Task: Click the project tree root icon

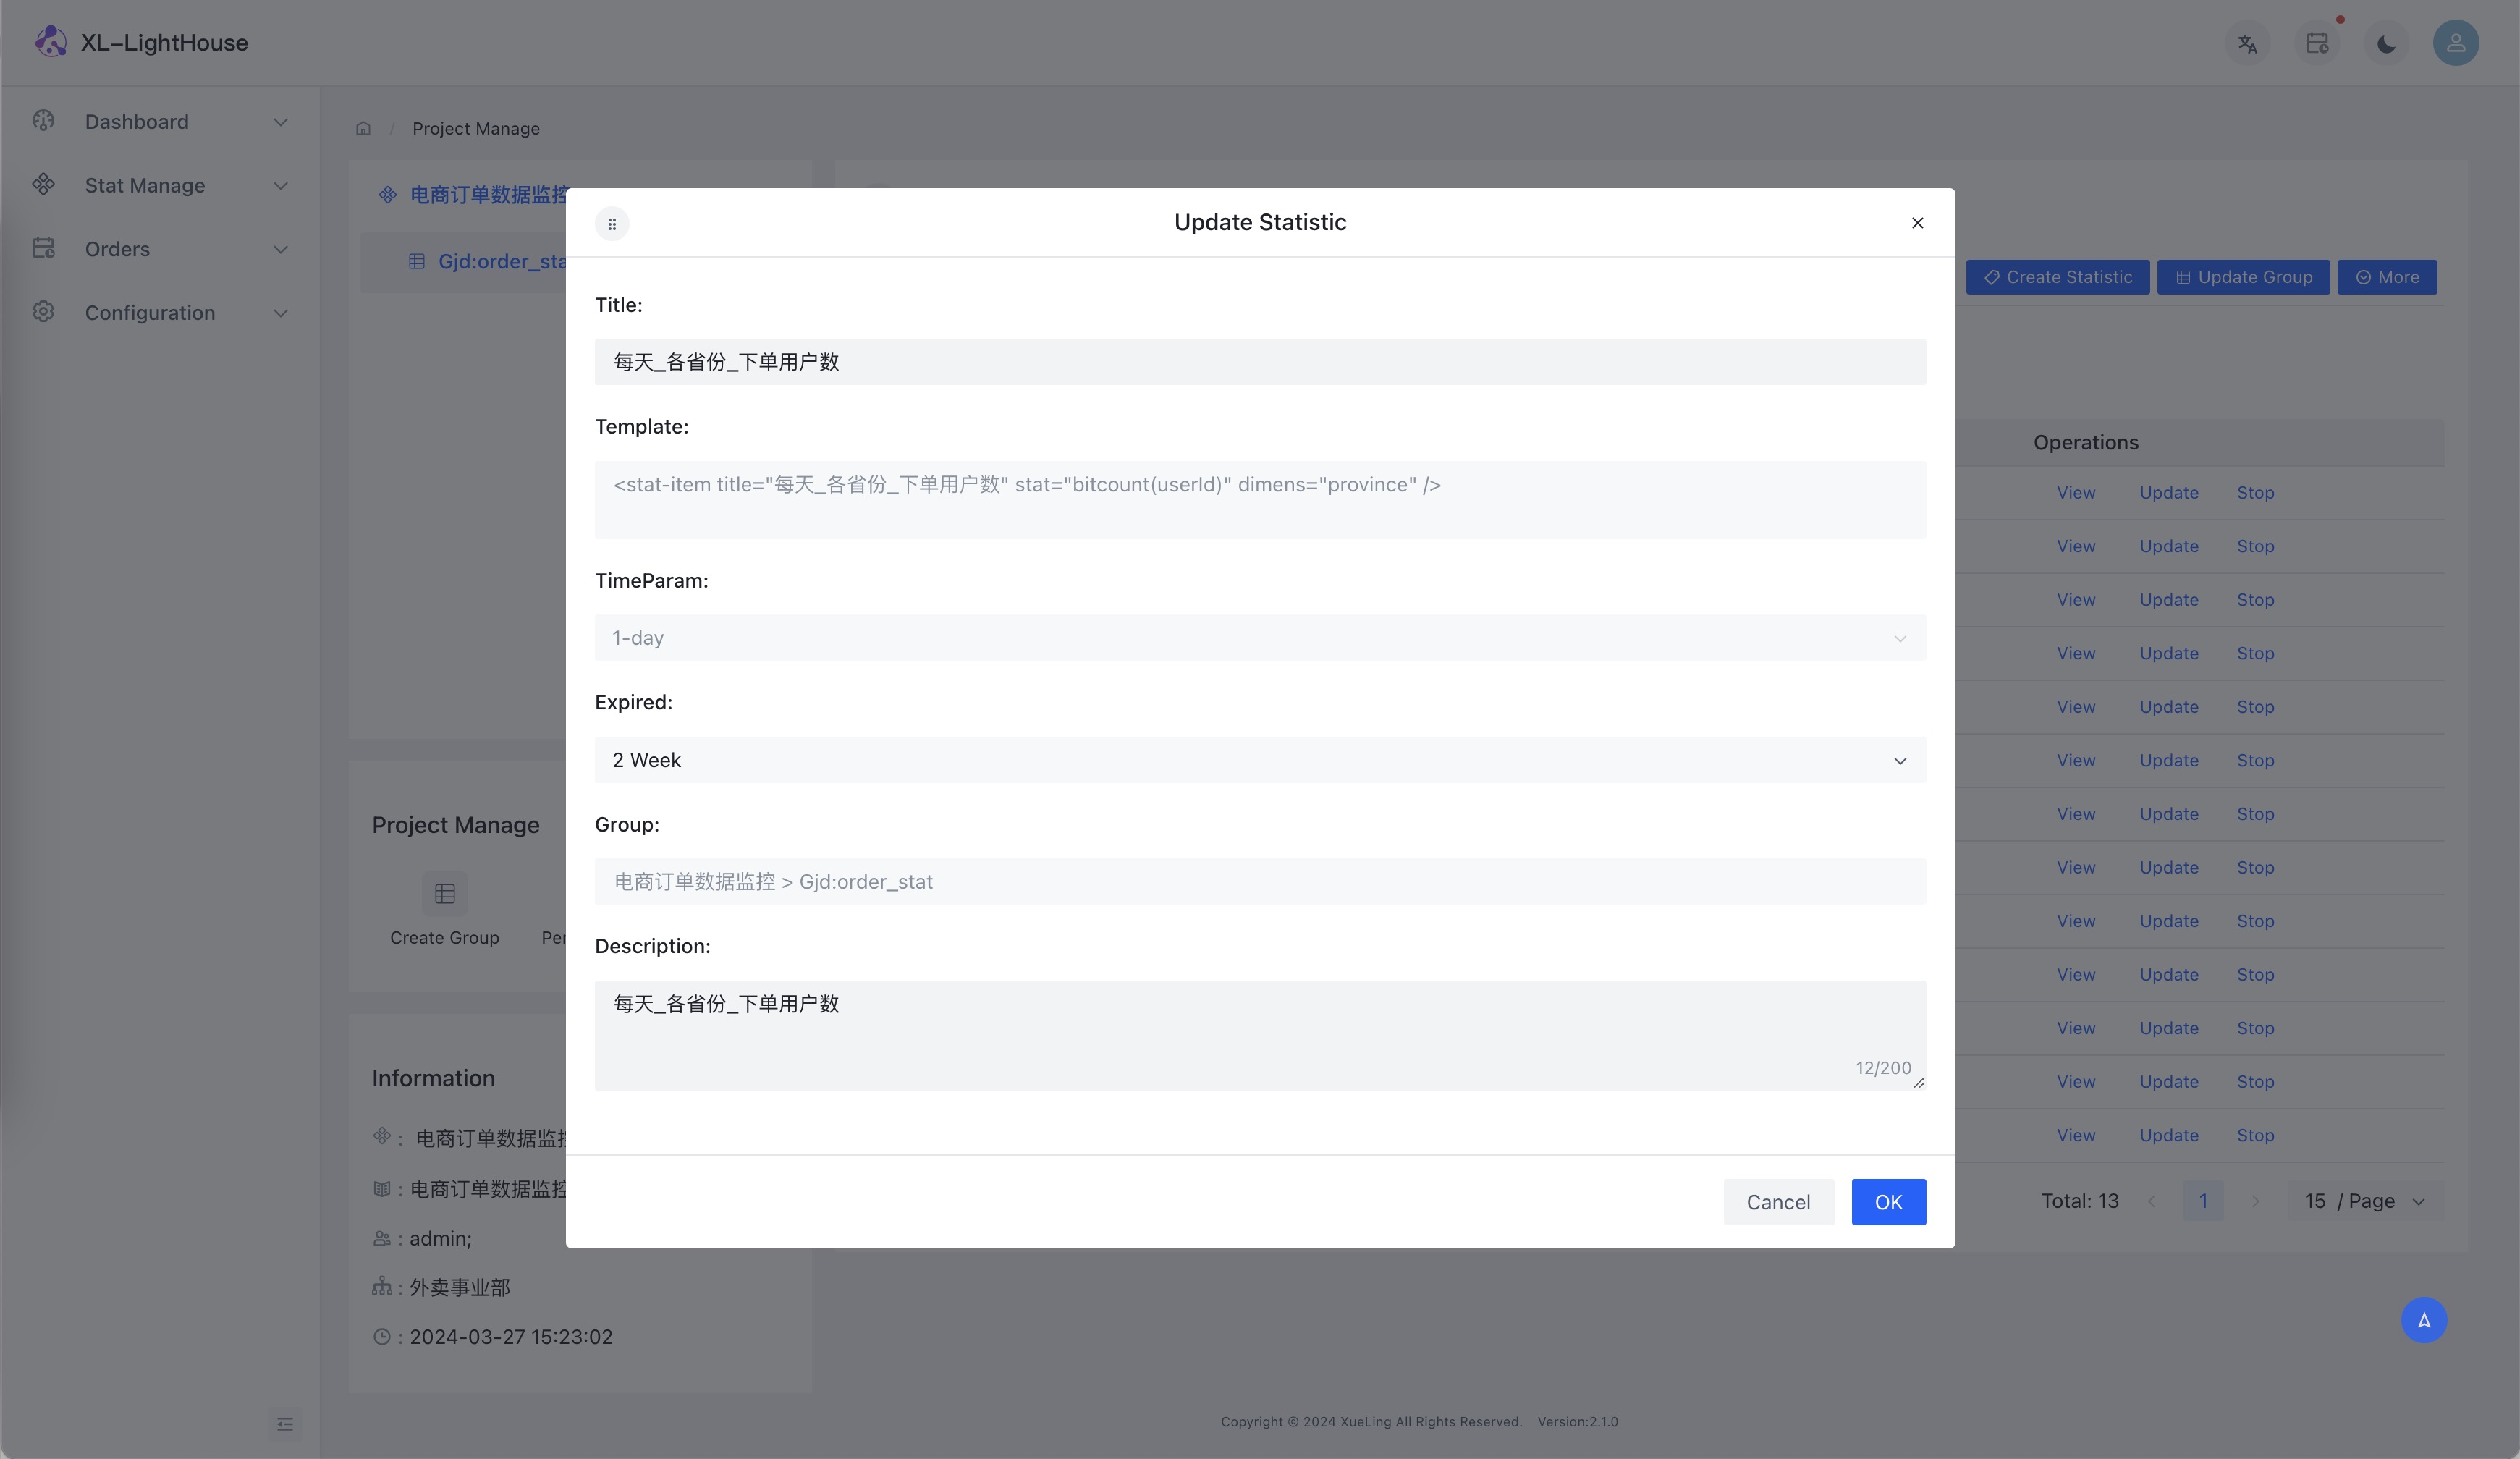Action: pos(388,195)
